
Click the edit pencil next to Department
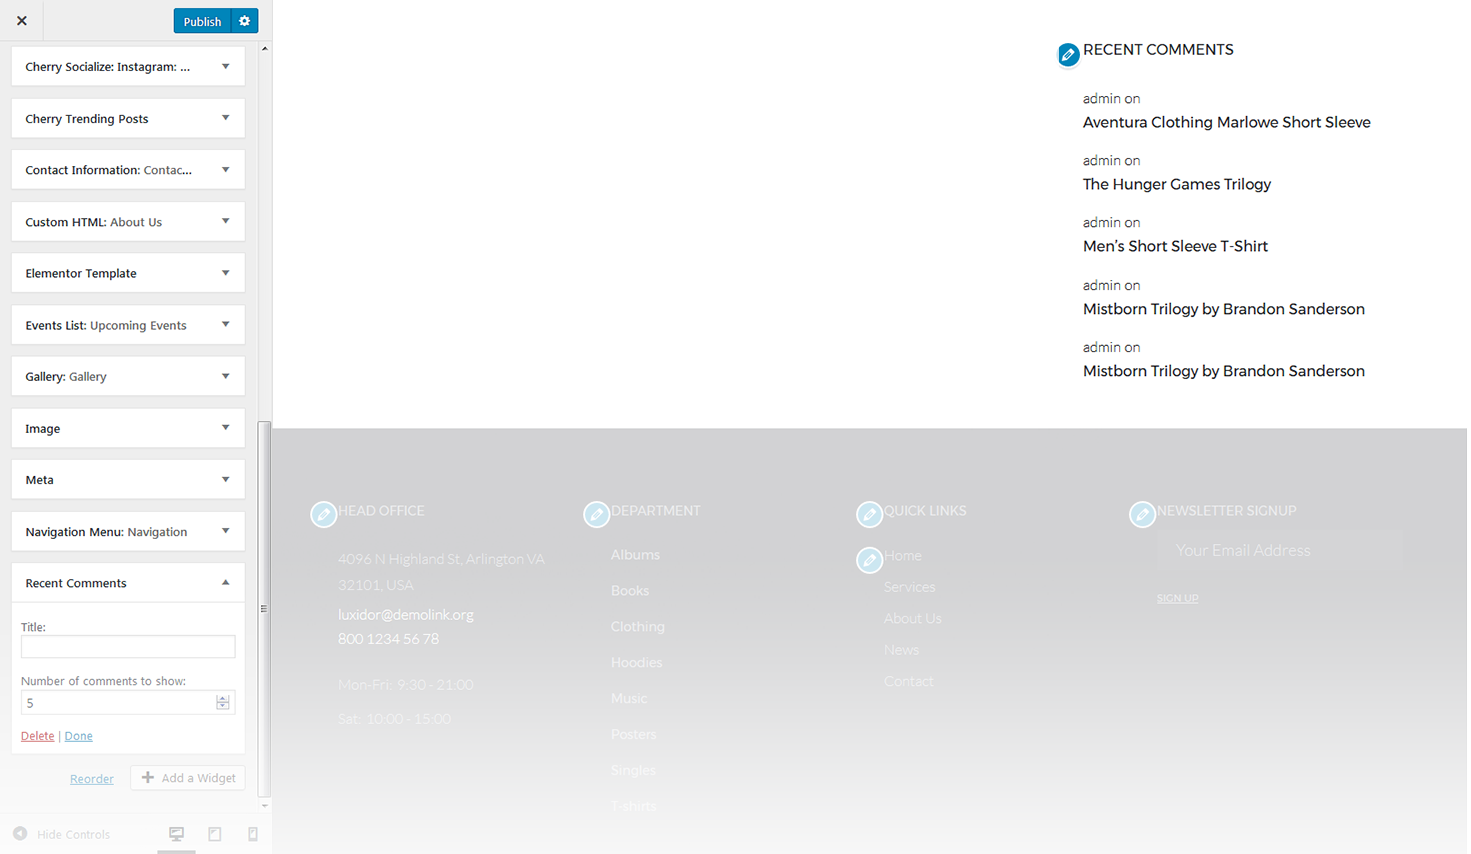pos(596,515)
